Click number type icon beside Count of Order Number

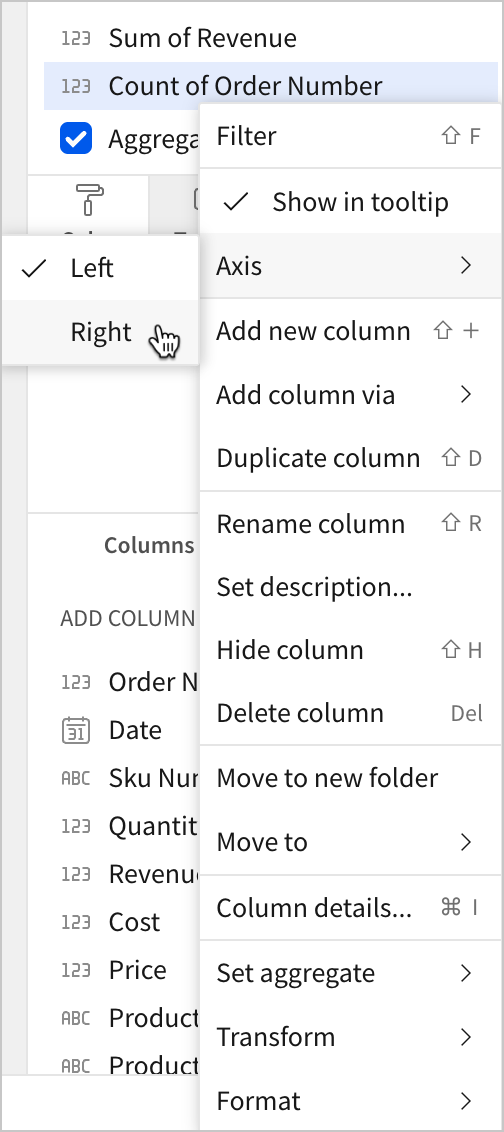click(x=76, y=86)
